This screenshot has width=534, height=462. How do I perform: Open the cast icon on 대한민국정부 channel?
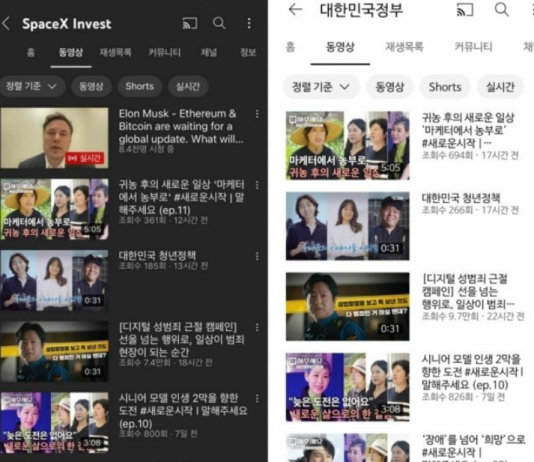tap(465, 10)
